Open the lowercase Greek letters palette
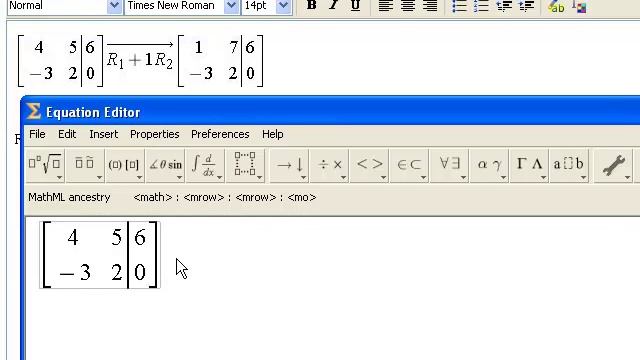This screenshot has width=640, height=360. [x=489, y=165]
